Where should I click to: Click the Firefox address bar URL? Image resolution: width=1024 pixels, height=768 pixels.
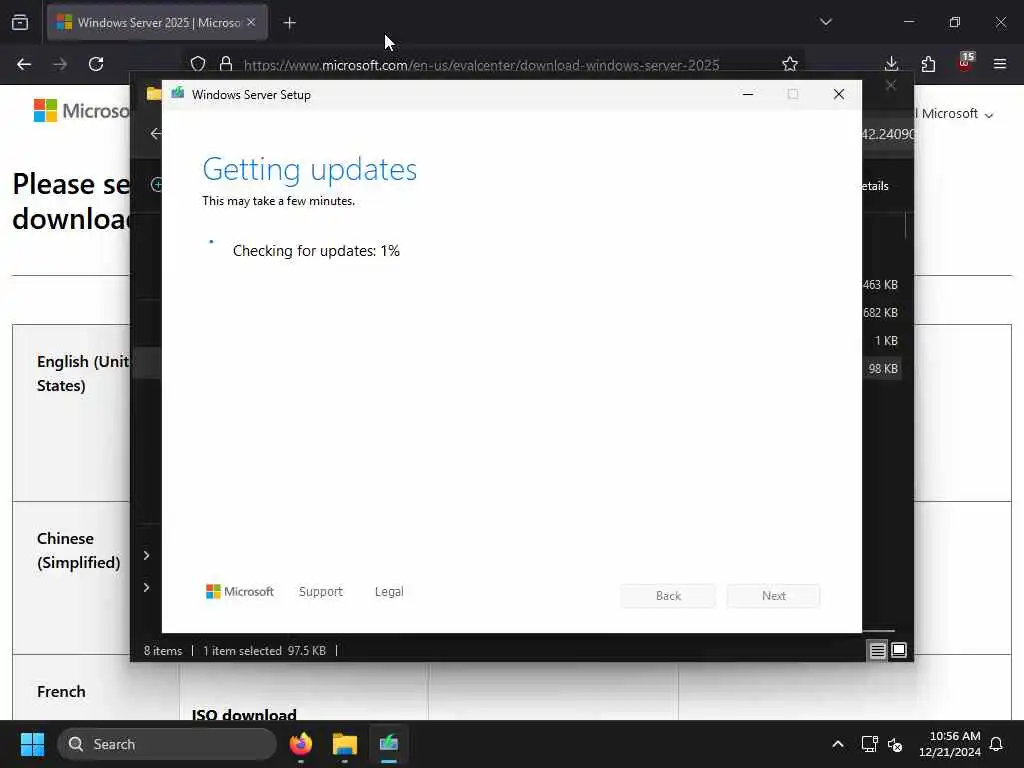[481, 65]
